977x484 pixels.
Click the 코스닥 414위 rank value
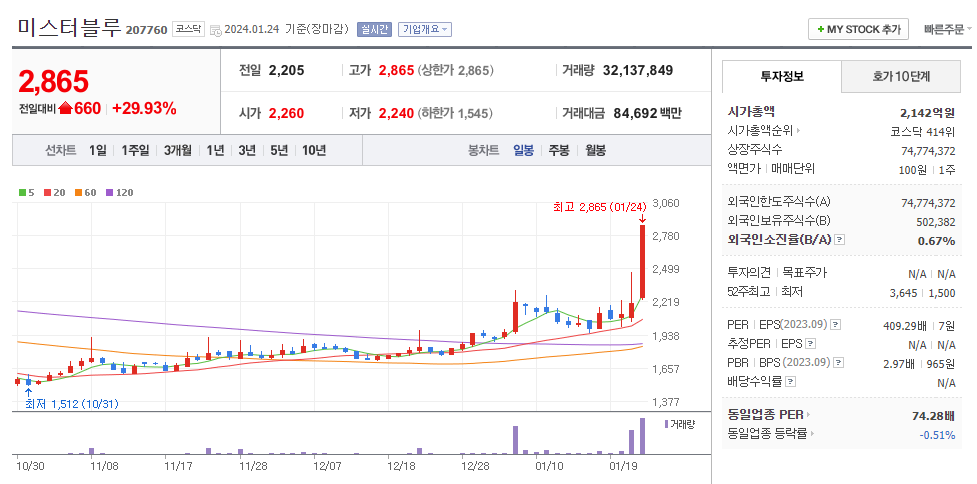(x=923, y=132)
